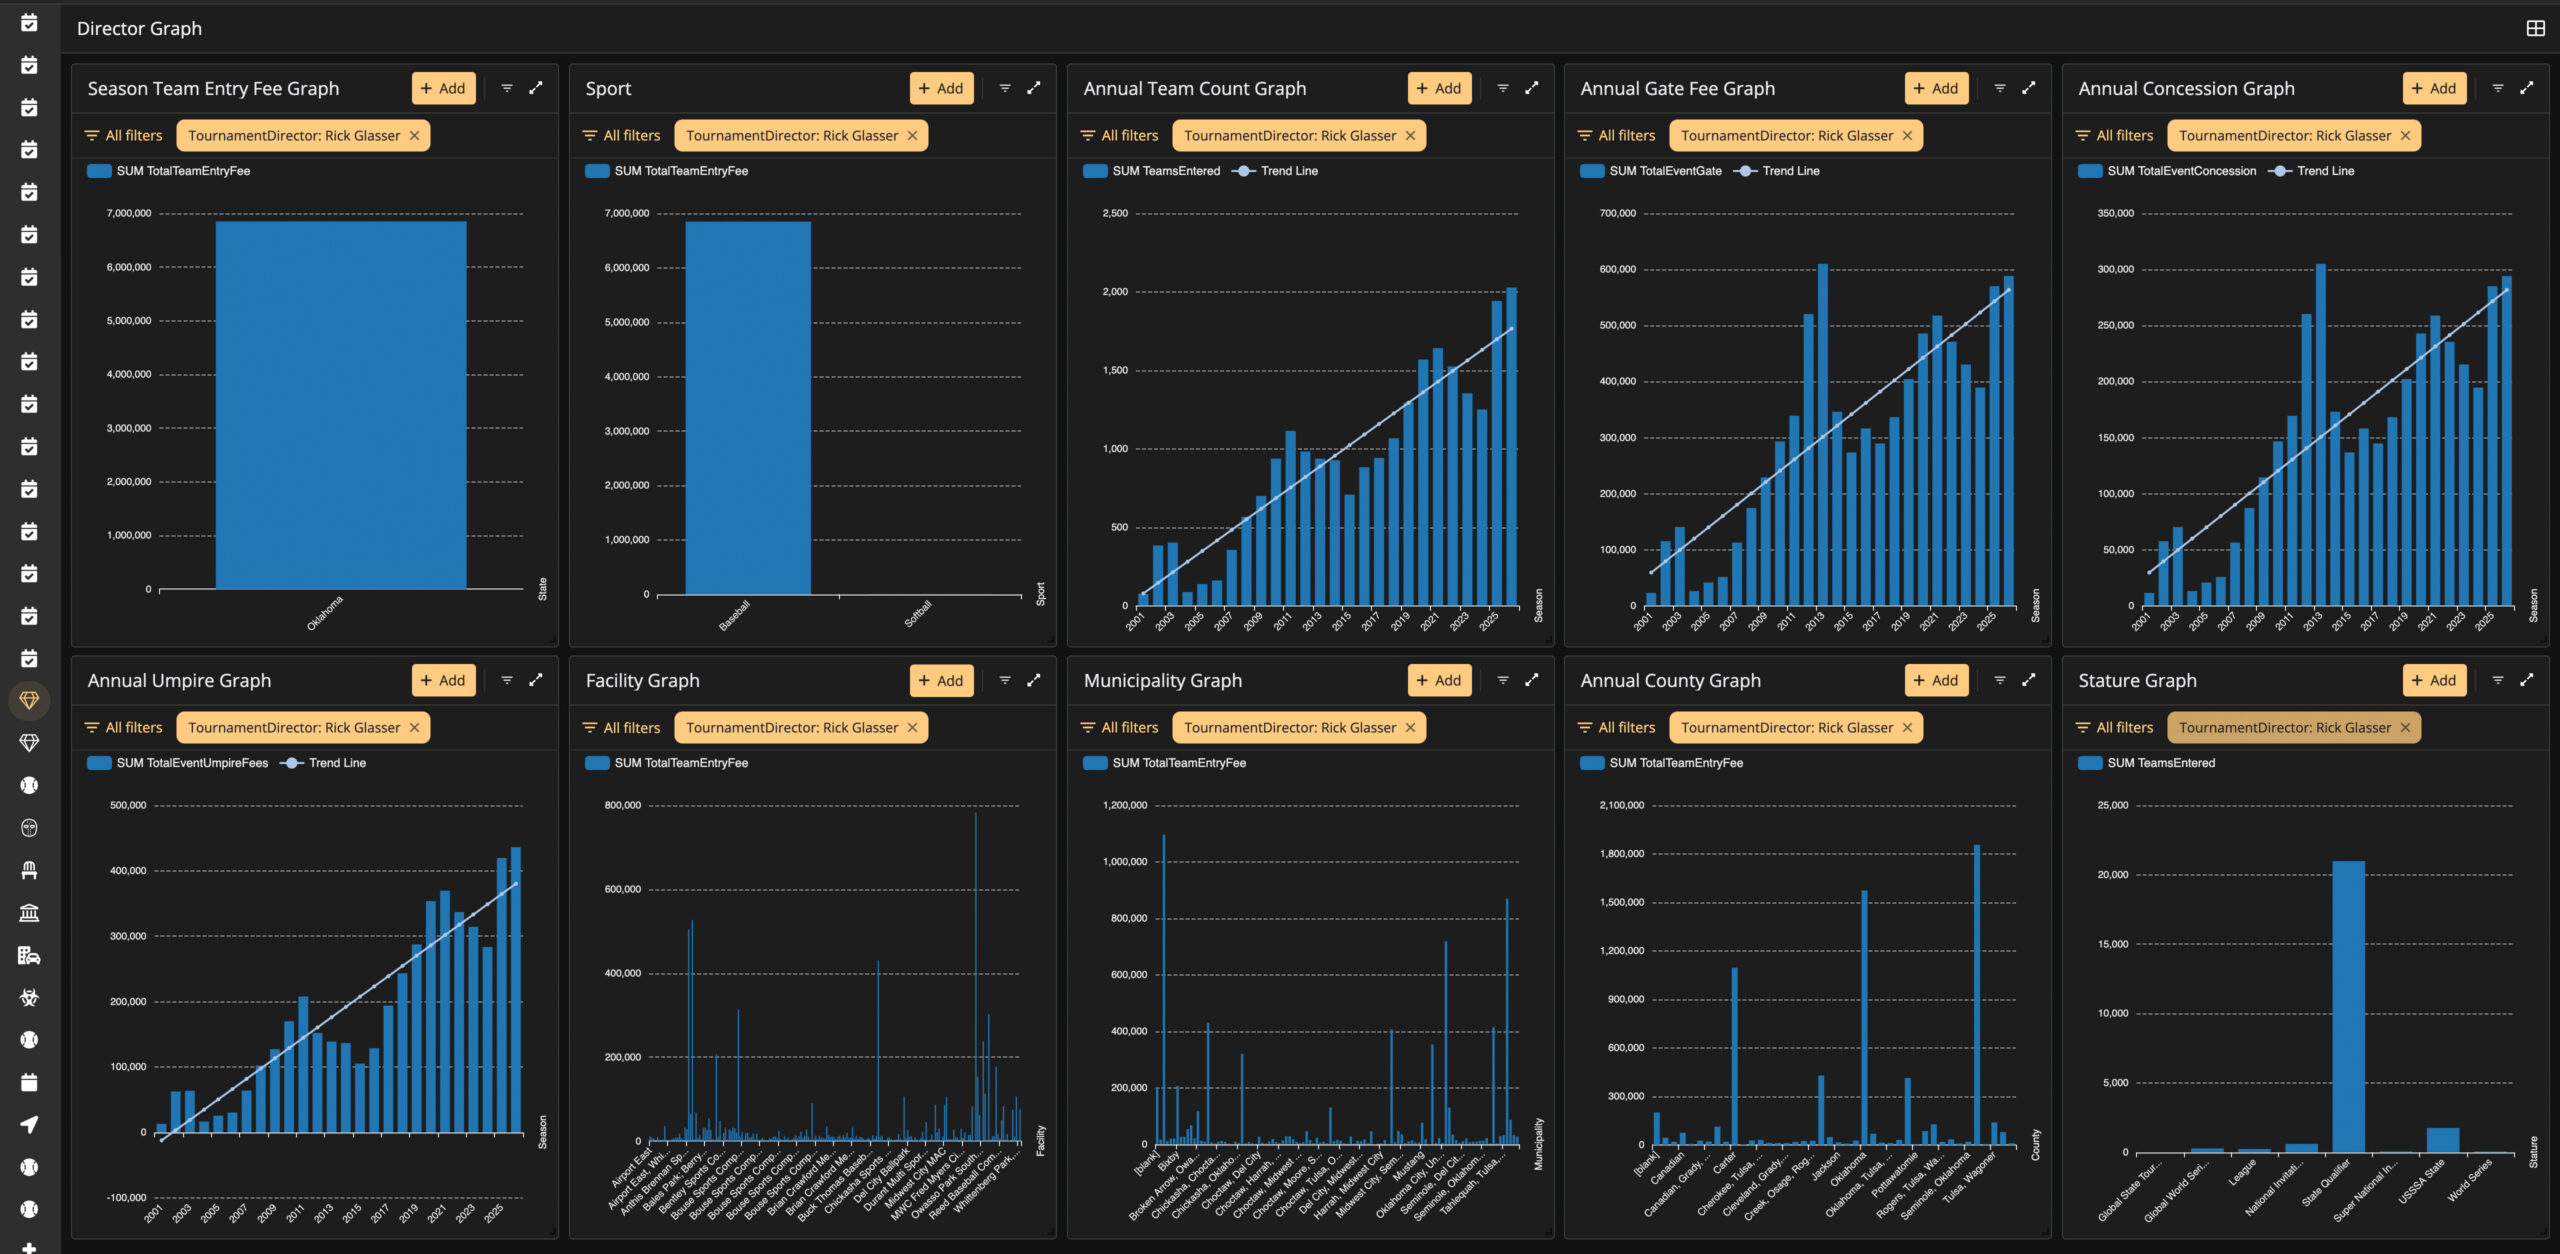Viewport: 2560px width, 1254px height.
Task: Remove Rick Glasser filter from Annual County Graph
Action: pyautogui.click(x=1907, y=728)
